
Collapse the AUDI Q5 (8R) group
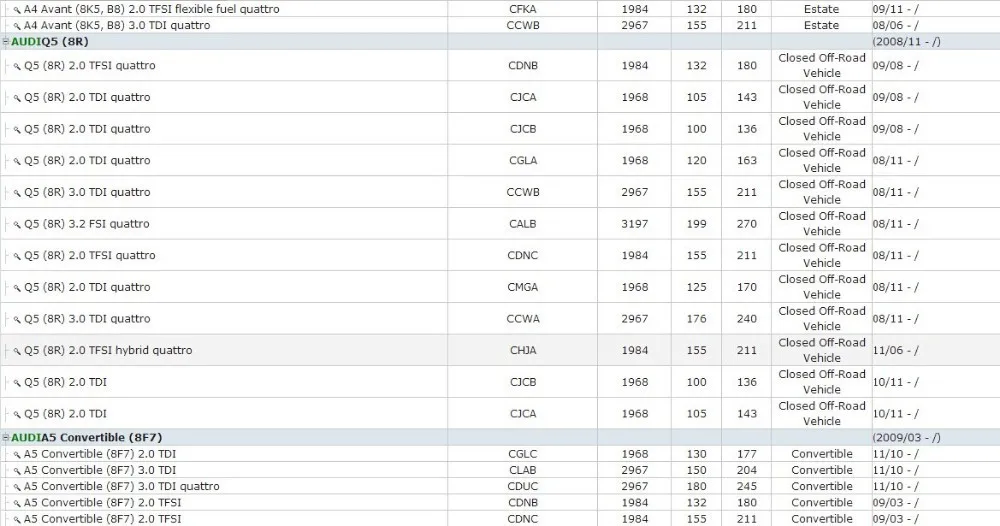coord(6,42)
